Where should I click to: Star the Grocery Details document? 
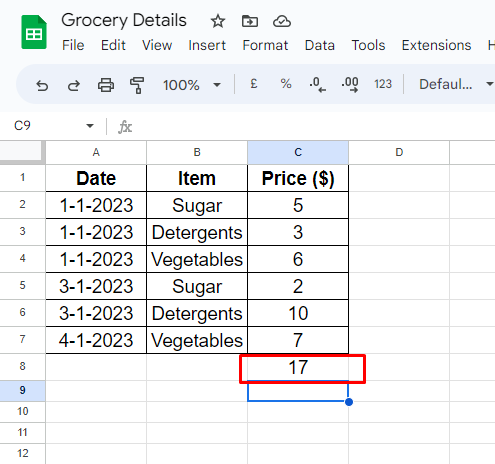click(x=218, y=21)
